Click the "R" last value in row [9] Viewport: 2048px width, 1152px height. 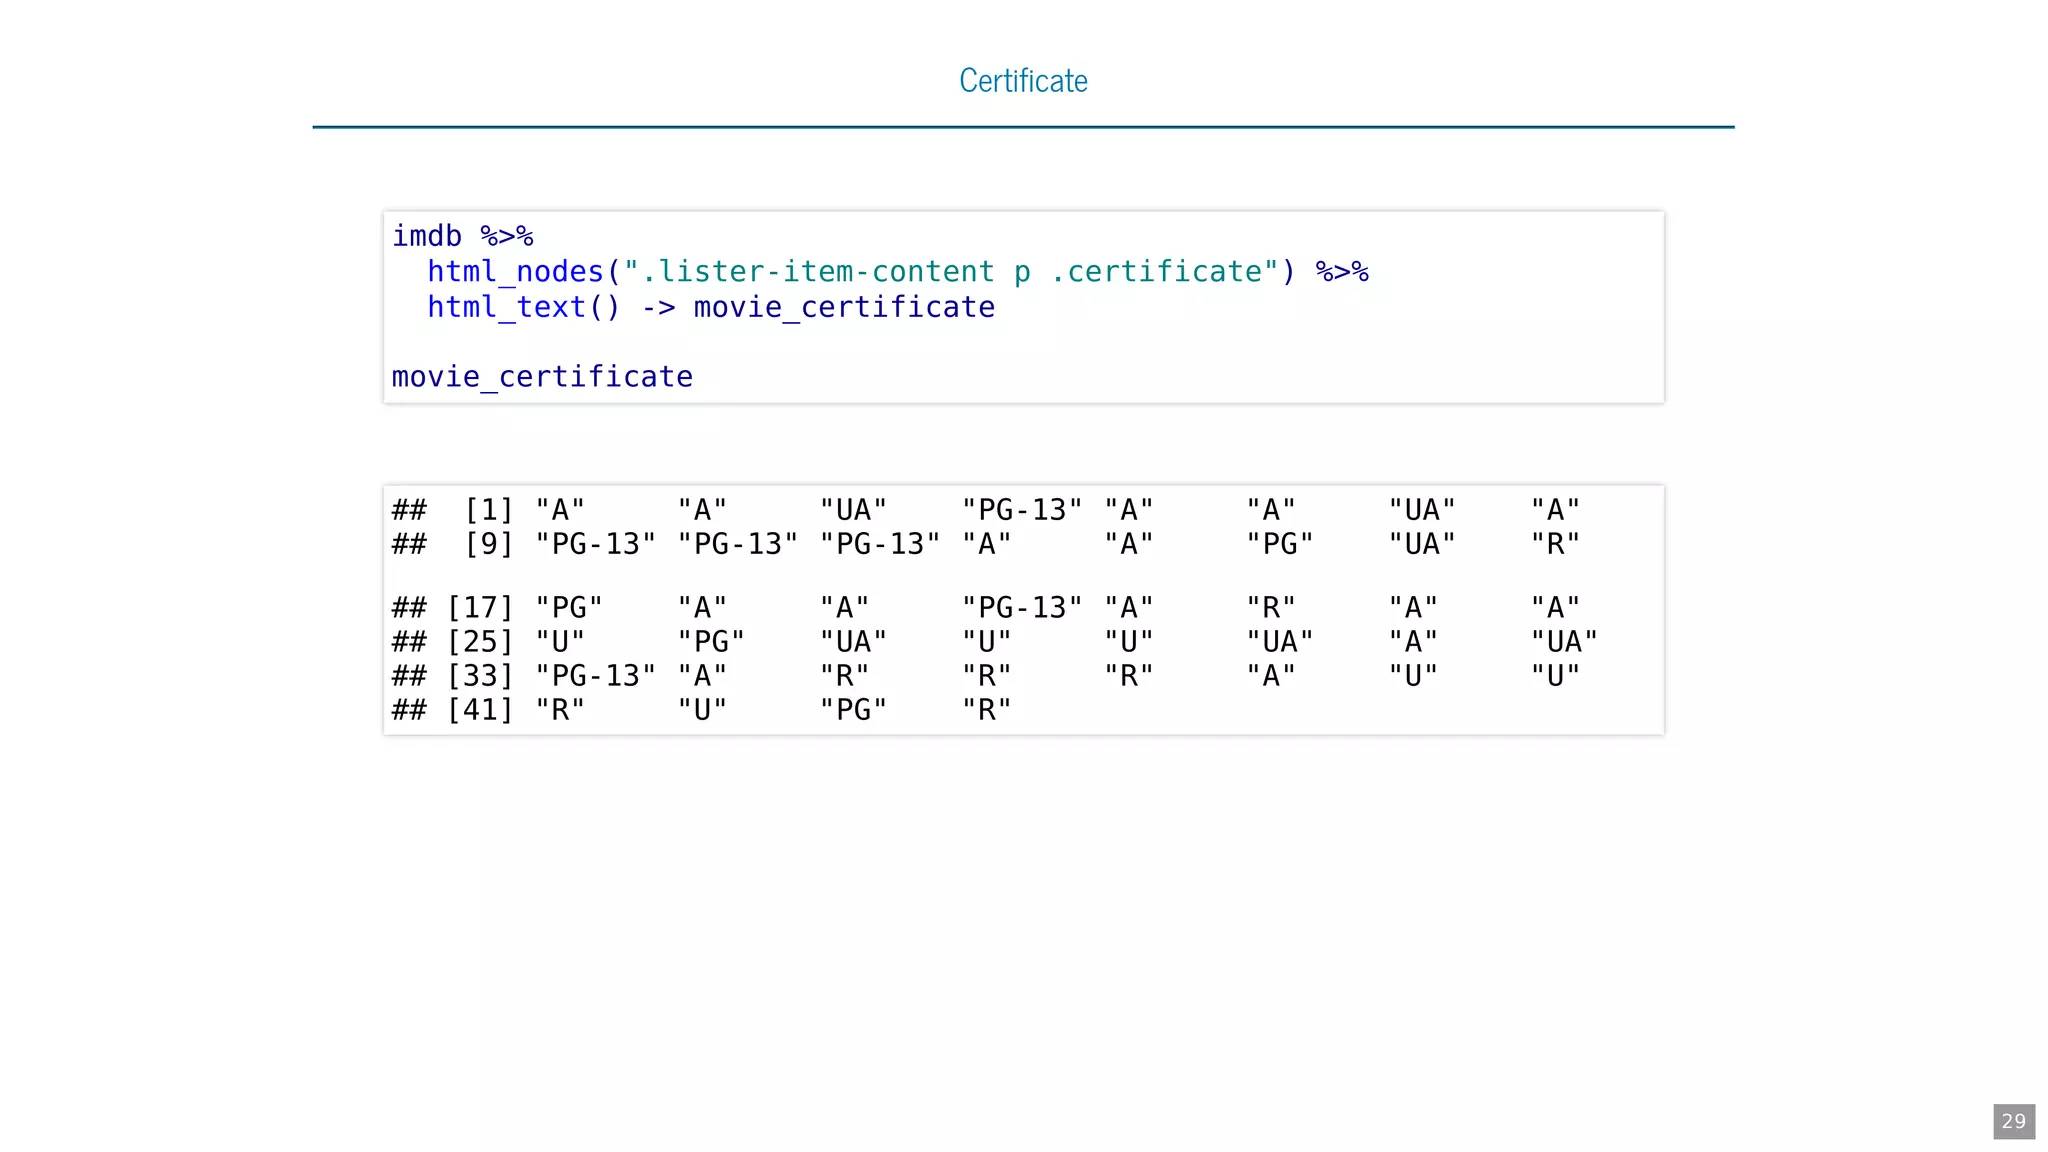tap(1555, 544)
